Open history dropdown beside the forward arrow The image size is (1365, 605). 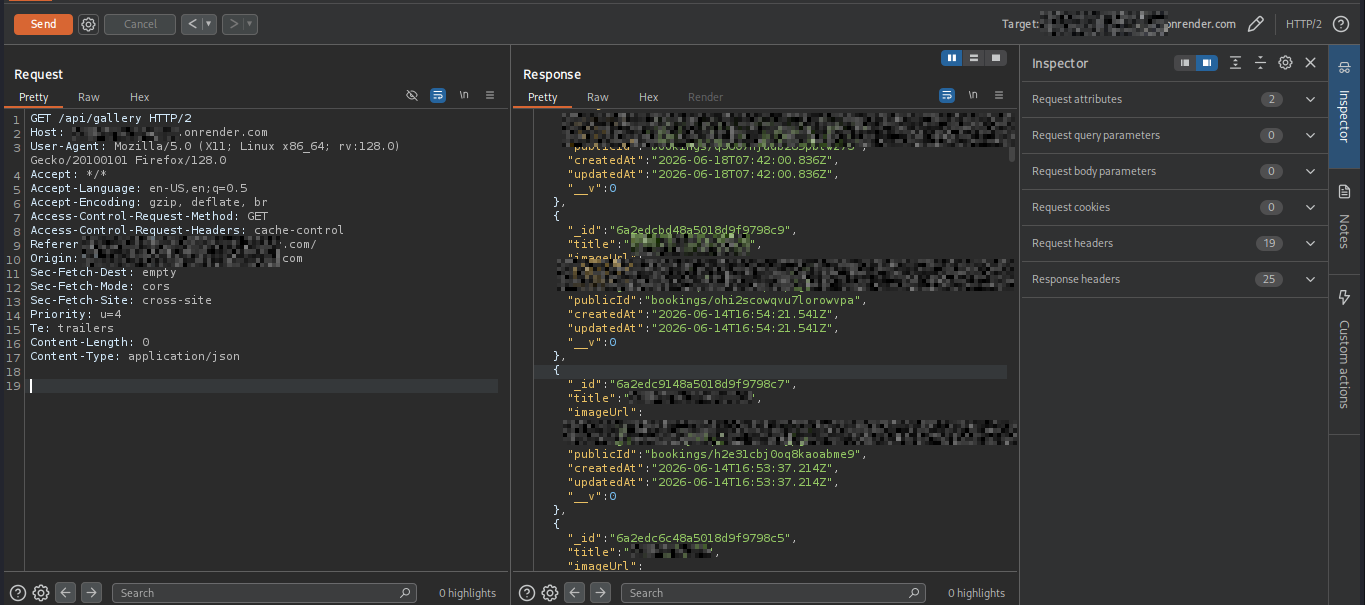coord(249,24)
